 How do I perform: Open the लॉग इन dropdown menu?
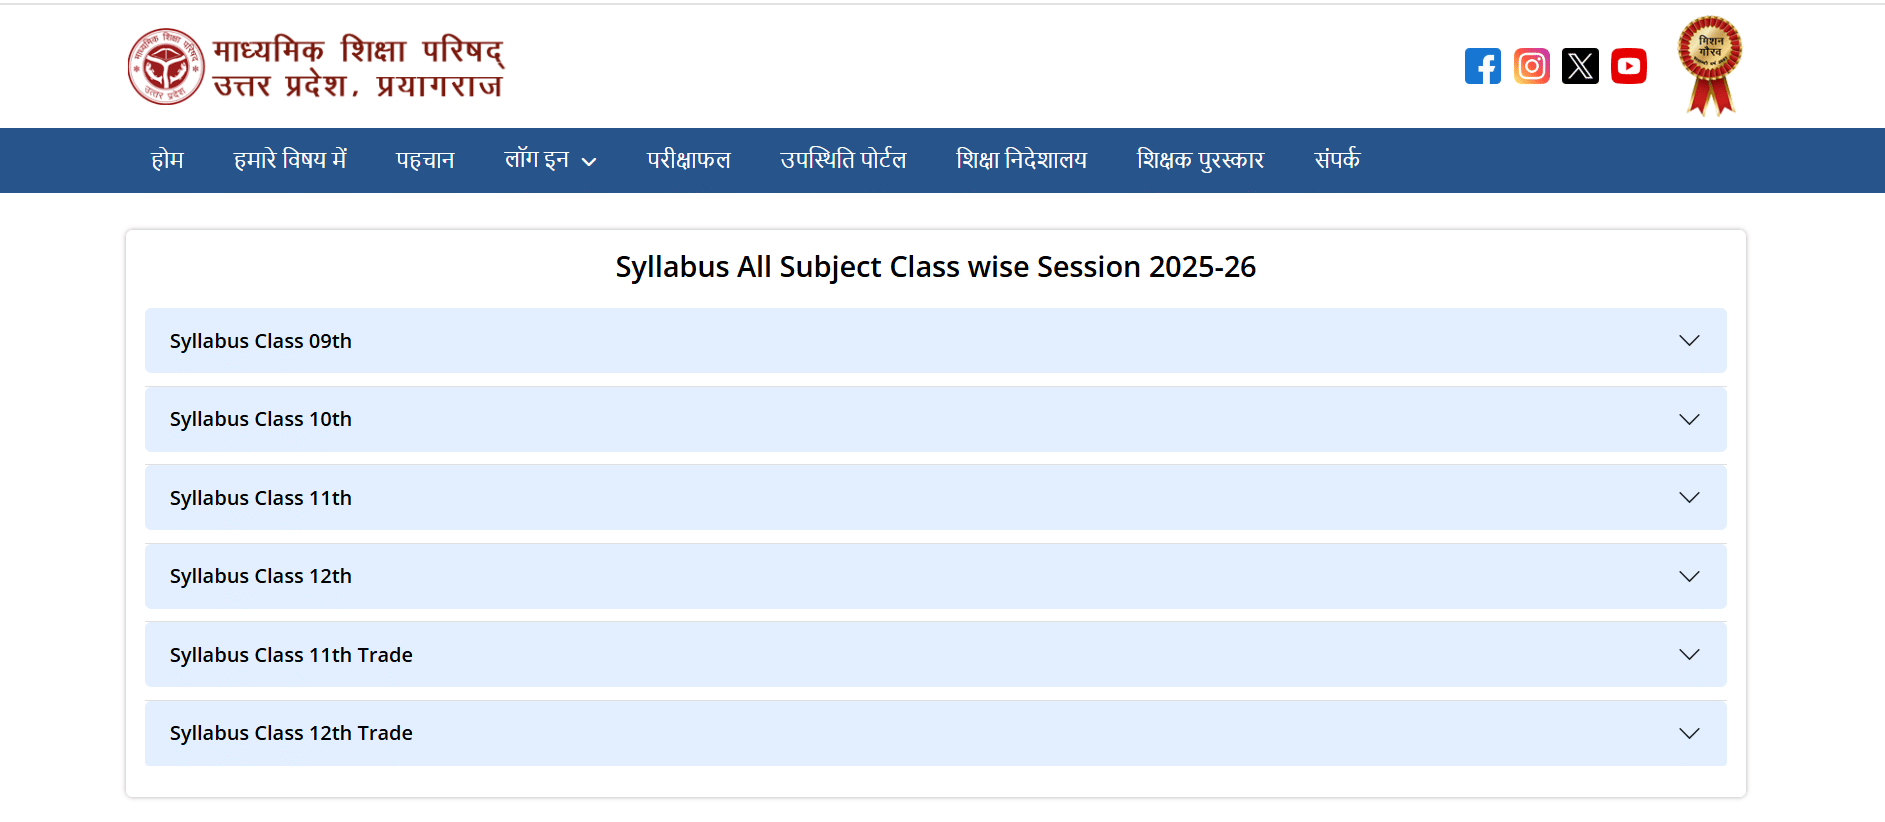[x=550, y=160]
